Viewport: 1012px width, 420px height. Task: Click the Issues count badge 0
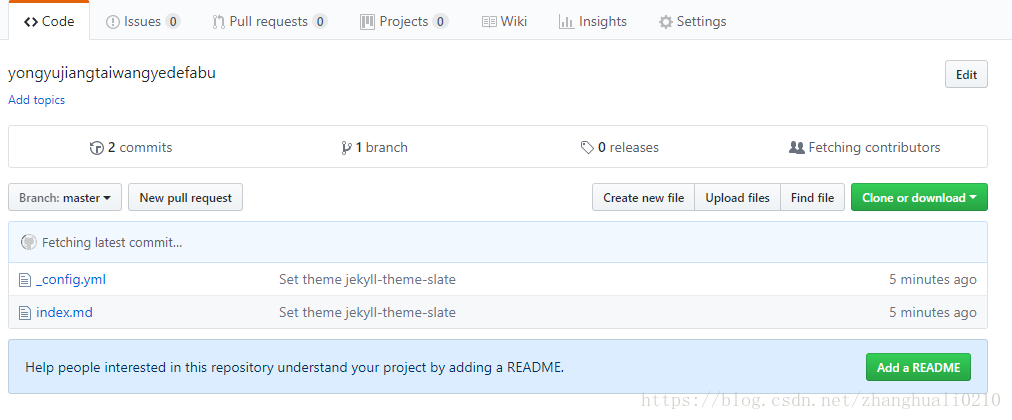point(172,21)
